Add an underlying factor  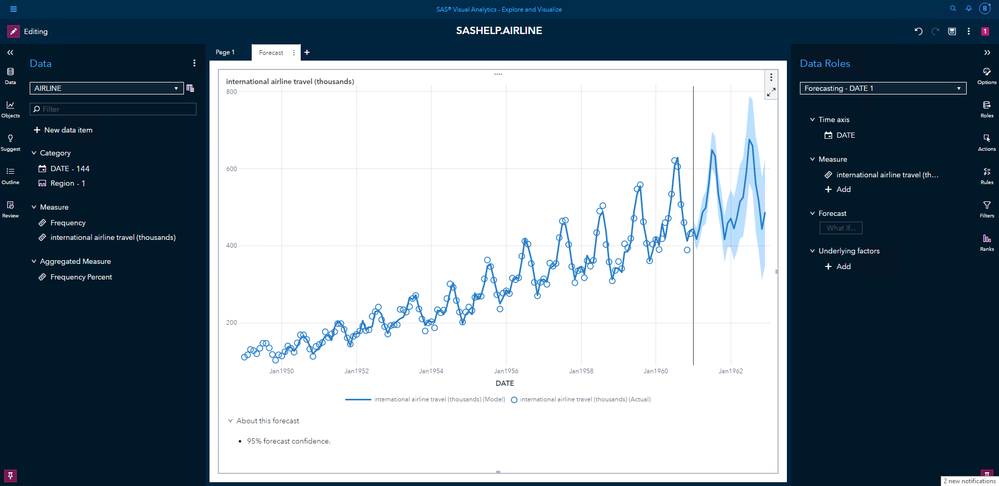coord(838,266)
